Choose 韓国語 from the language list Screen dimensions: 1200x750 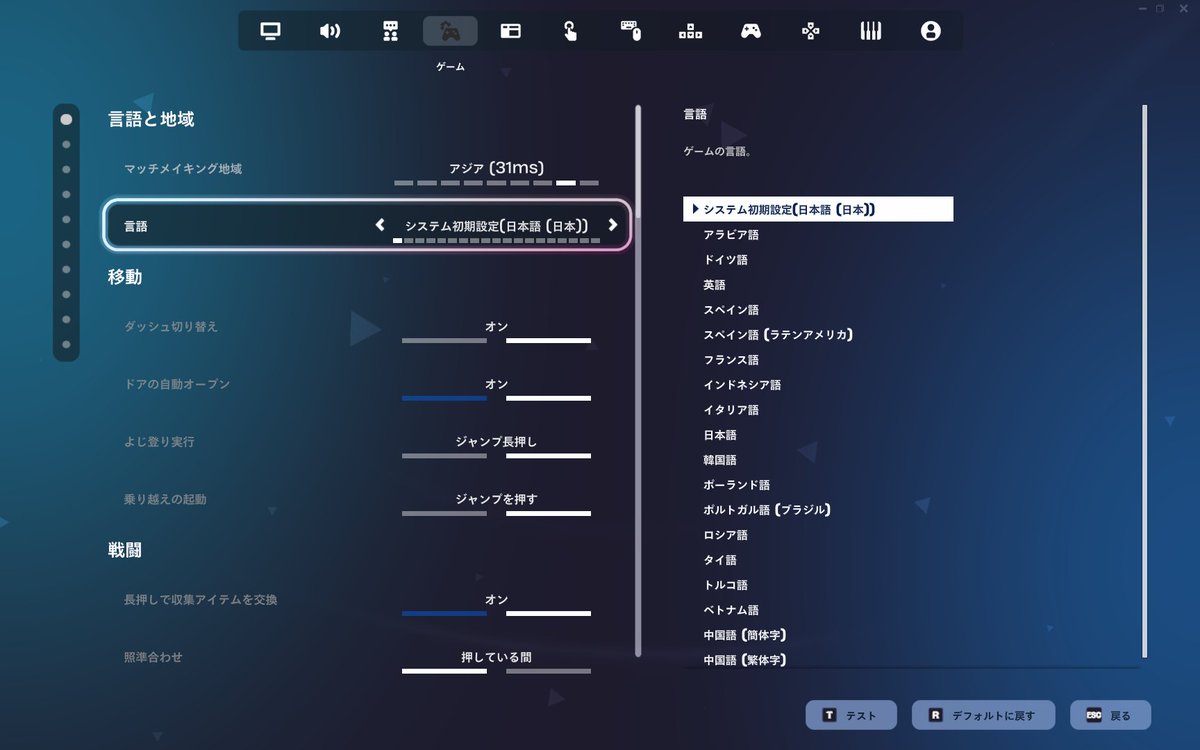click(x=720, y=460)
